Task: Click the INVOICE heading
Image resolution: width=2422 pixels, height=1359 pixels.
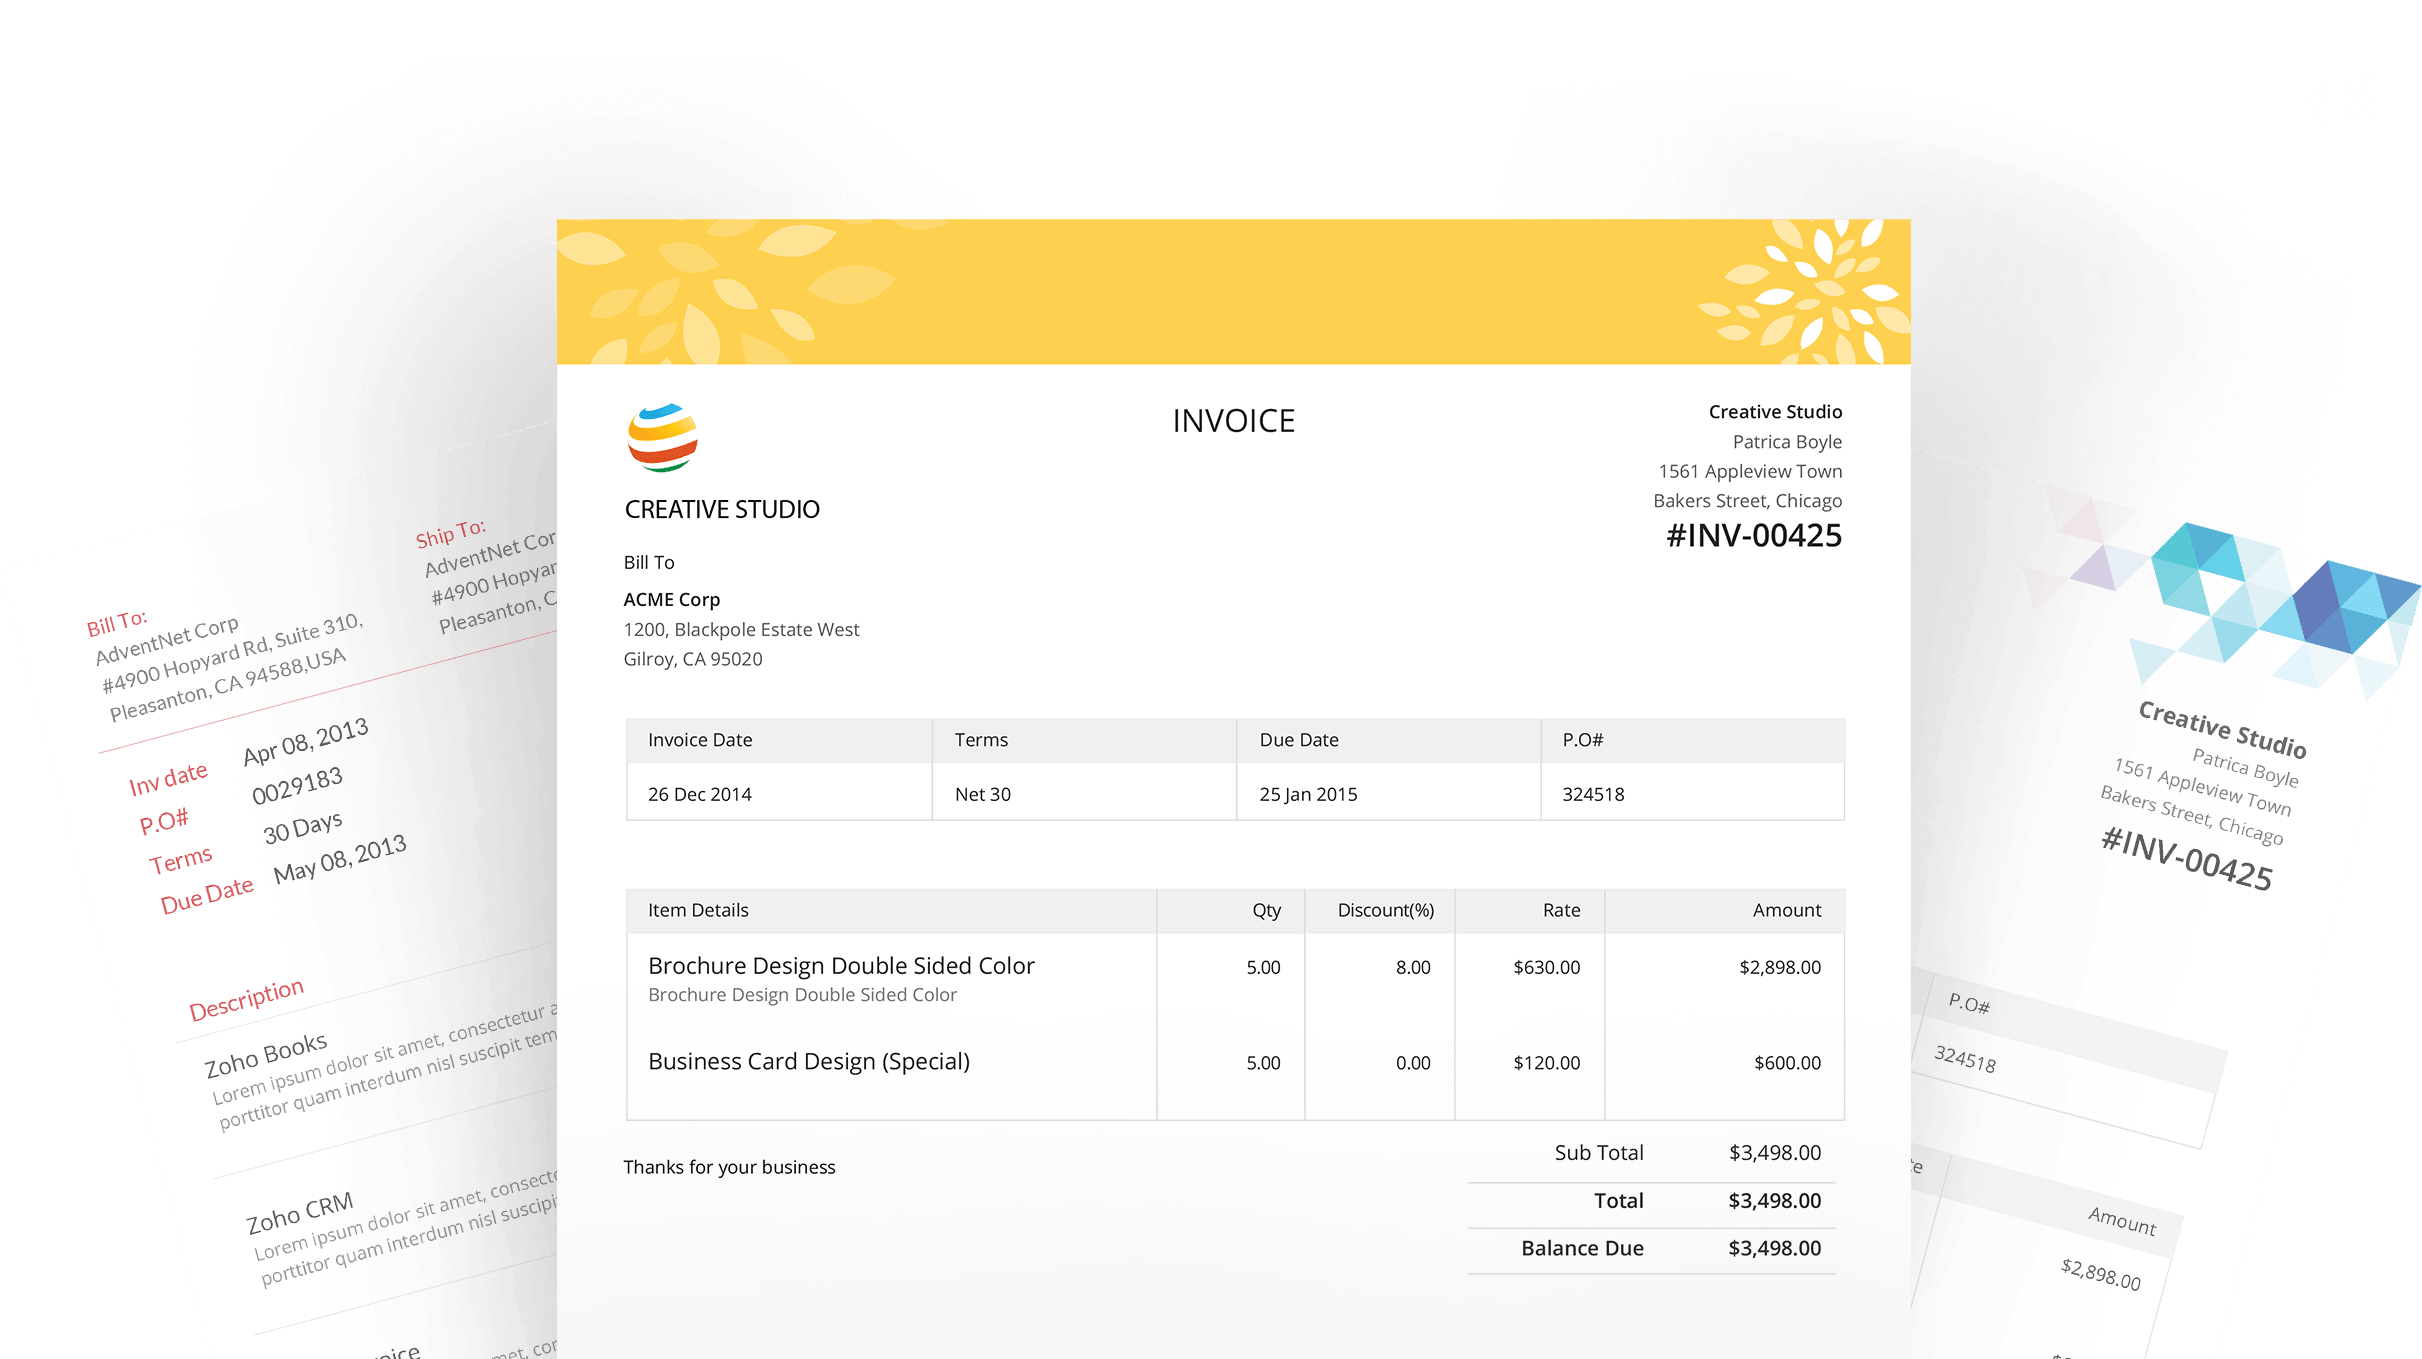Action: coord(1233,421)
